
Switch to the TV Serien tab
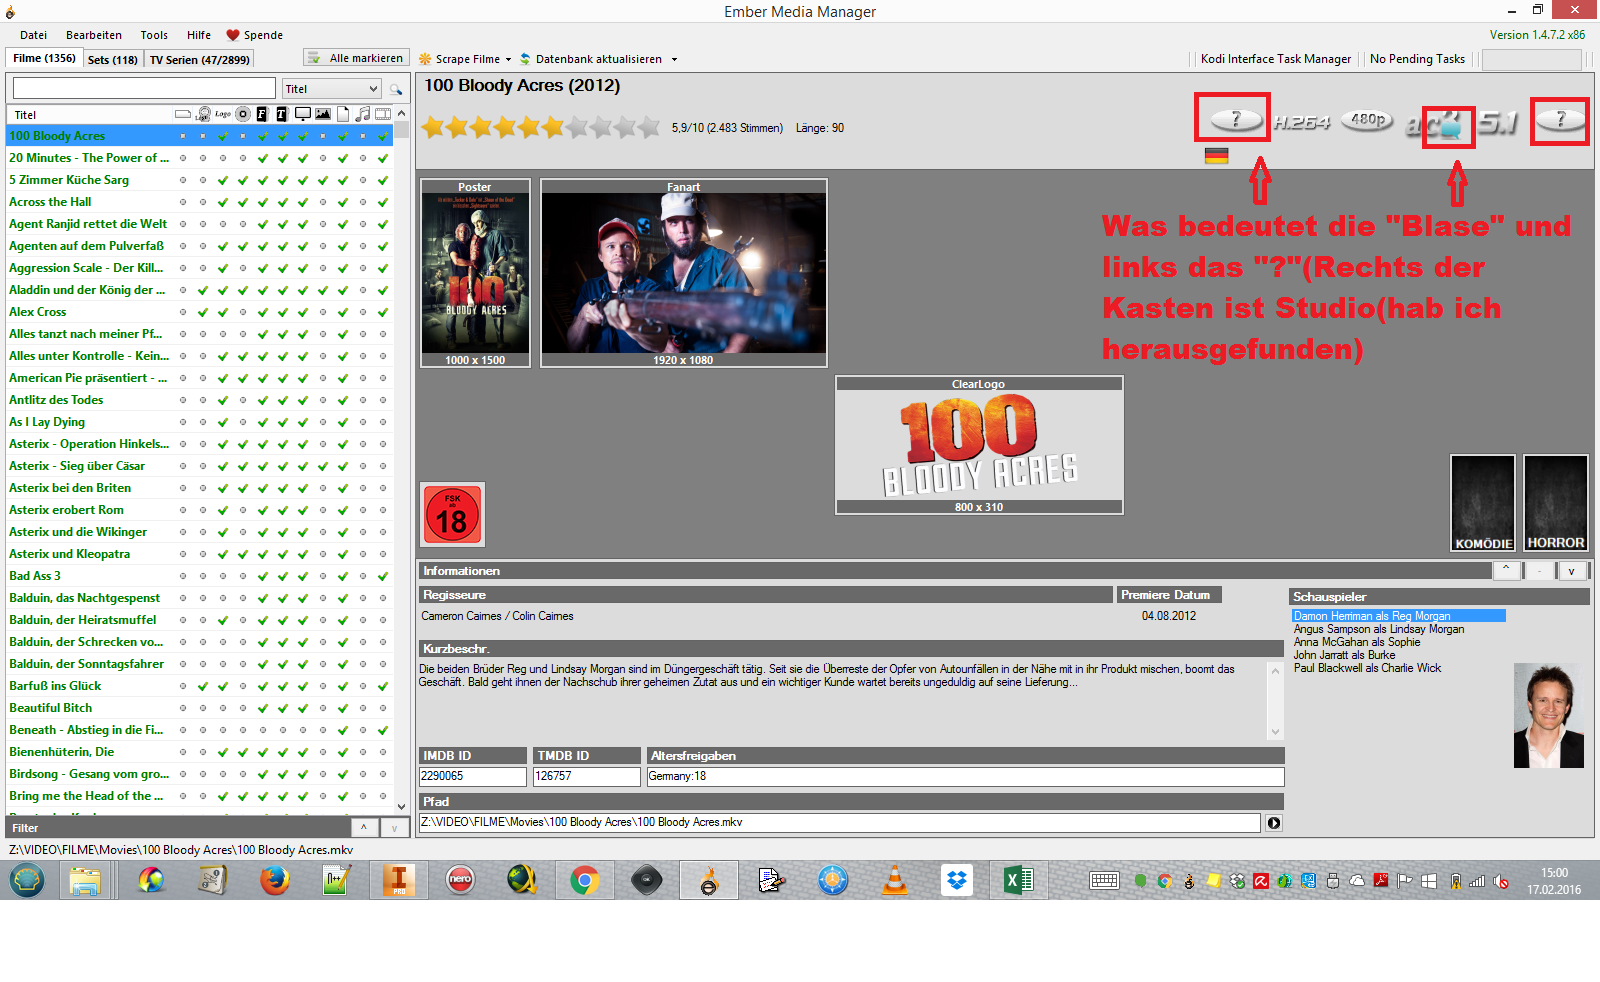(200, 60)
